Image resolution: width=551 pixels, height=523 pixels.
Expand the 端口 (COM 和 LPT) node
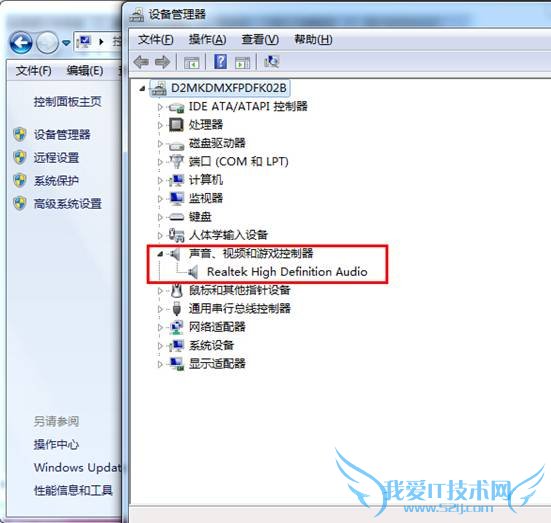click(x=160, y=162)
